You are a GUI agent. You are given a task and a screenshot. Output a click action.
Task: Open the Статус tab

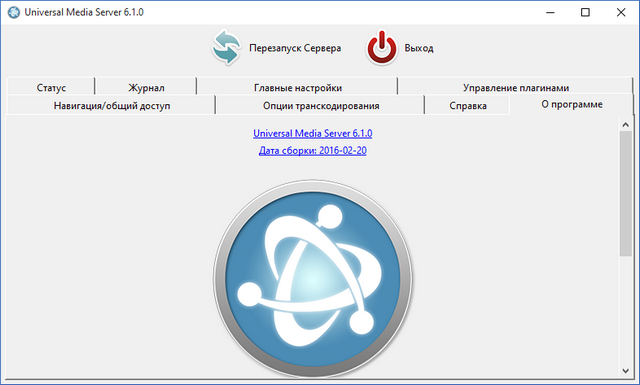coord(51,87)
